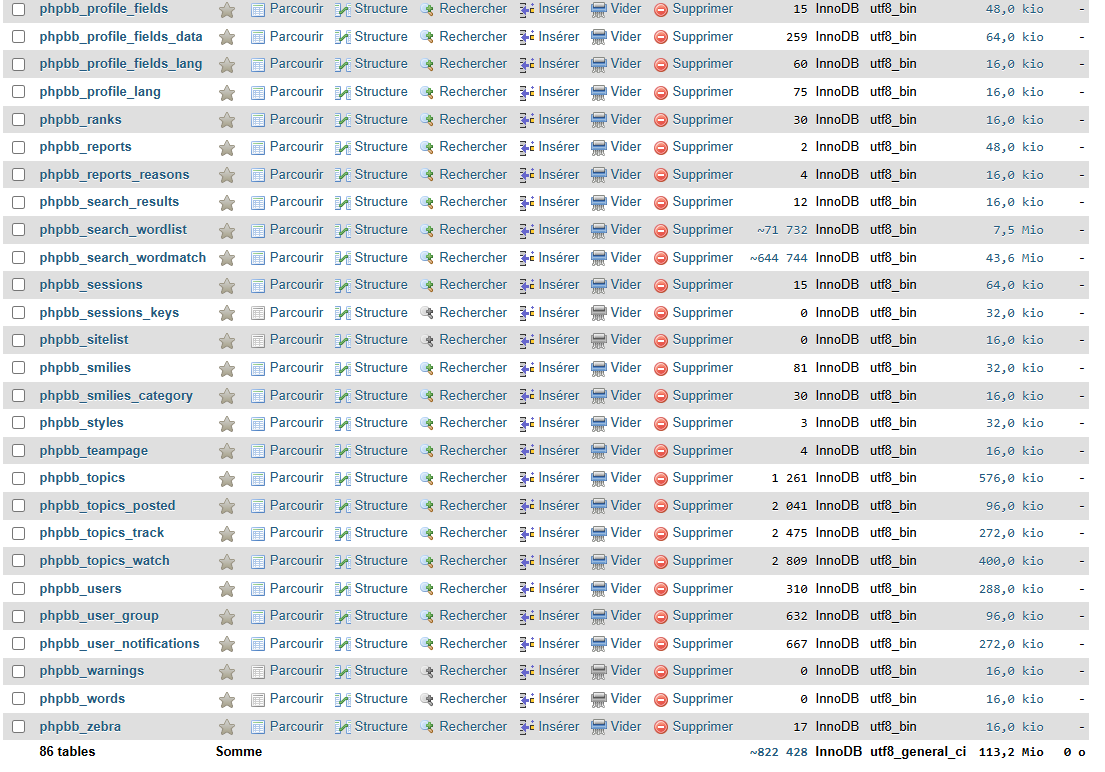The height and width of the screenshot is (772, 1105).
Task: Click red Drop icon for phpbb_topics
Action: (x=661, y=479)
